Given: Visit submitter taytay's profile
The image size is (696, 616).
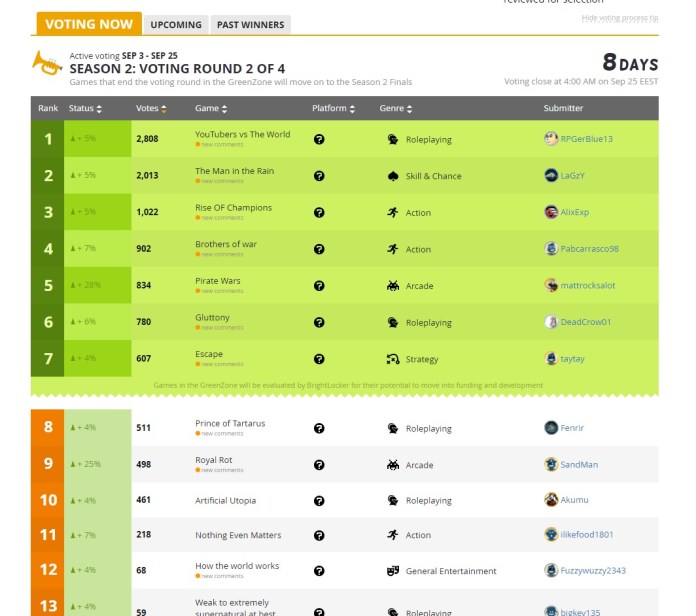Looking at the screenshot, I should tap(572, 359).
